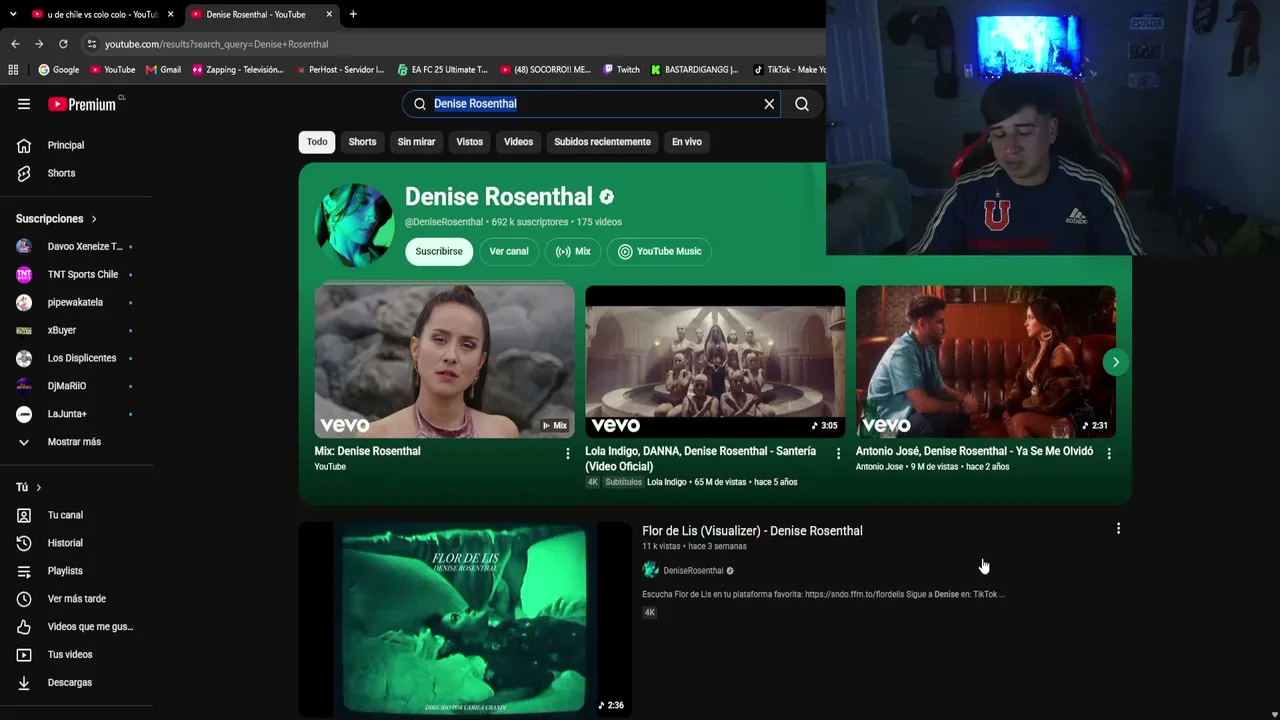This screenshot has height=720, width=1280.
Task: Open Ver más tarde in the sidebar
Action: pyautogui.click(x=76, y=599)
